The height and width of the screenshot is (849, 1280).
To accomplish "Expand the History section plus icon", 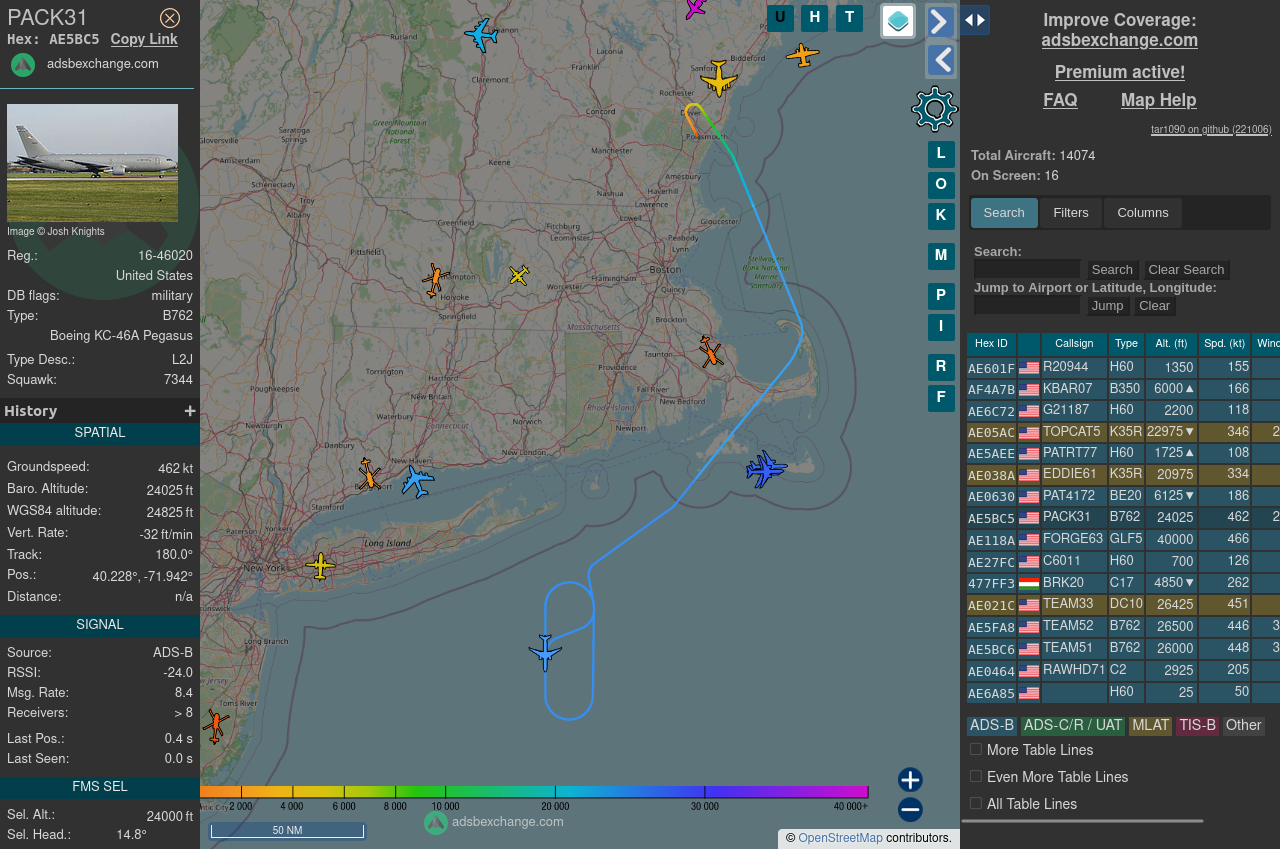I will point(190,411).
